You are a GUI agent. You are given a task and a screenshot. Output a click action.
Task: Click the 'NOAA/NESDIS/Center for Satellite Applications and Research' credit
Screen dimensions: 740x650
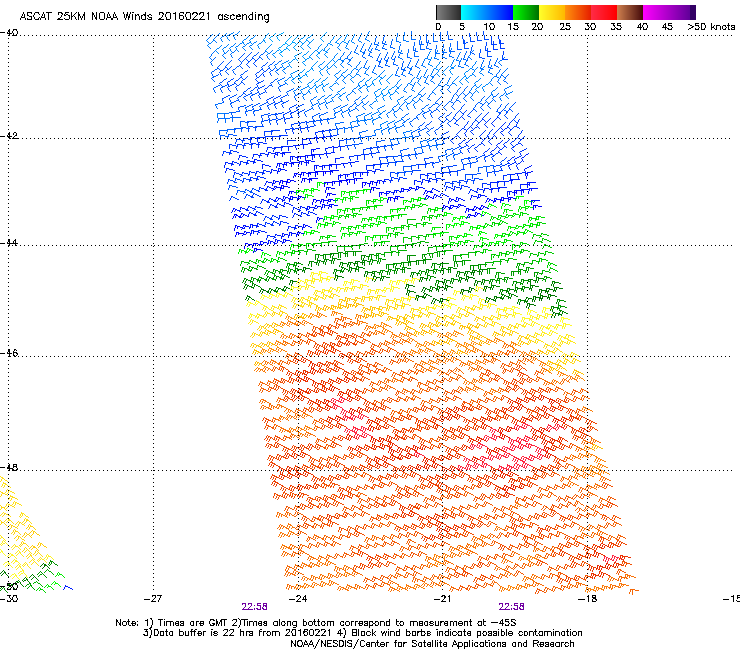(x=432, y=644)
